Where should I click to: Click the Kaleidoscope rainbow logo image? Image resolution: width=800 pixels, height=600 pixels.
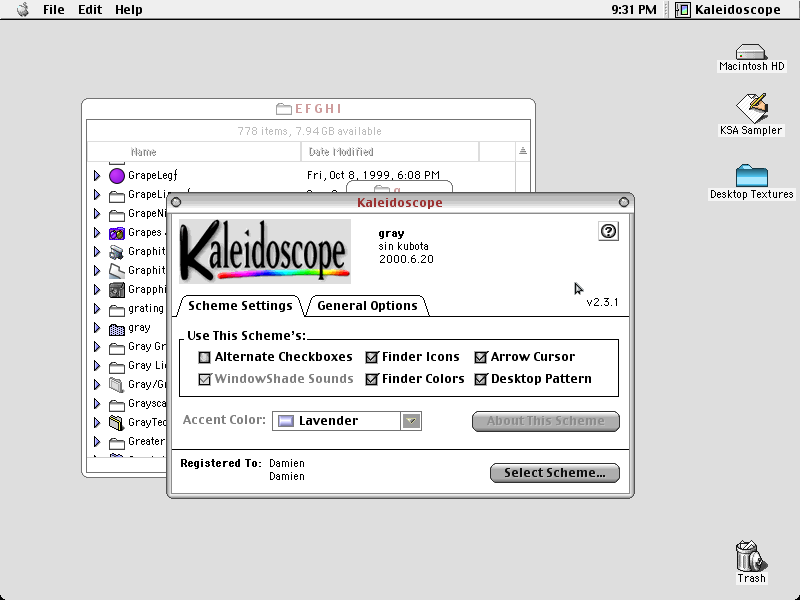pyautogui.click(x=265, y=251)
